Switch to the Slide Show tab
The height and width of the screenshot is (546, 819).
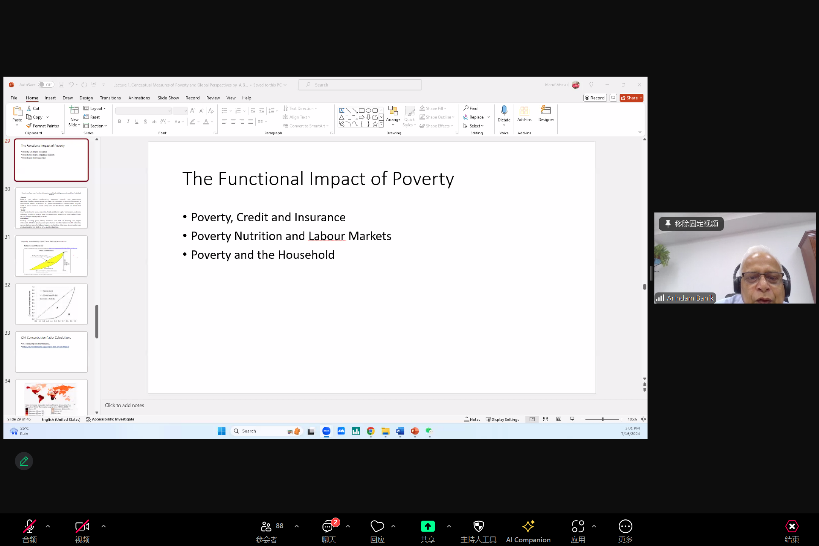(x=167, y=98)
